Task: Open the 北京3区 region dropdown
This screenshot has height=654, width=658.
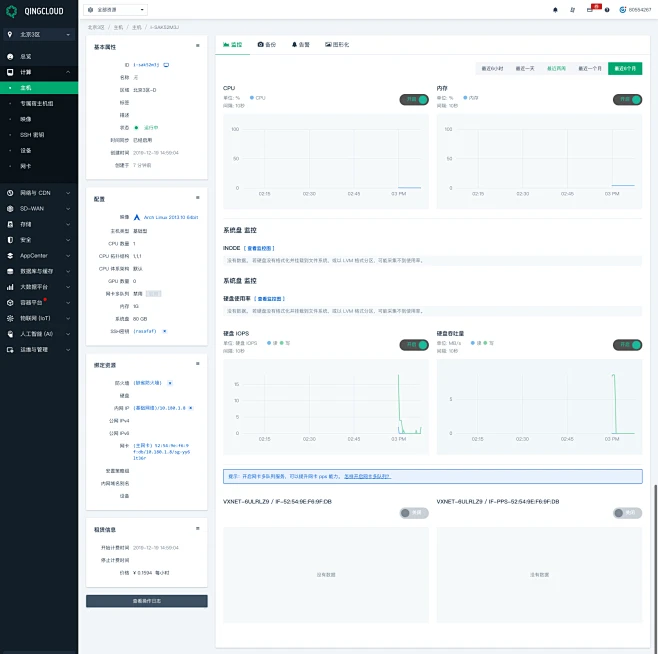Action: pos(38,34)
